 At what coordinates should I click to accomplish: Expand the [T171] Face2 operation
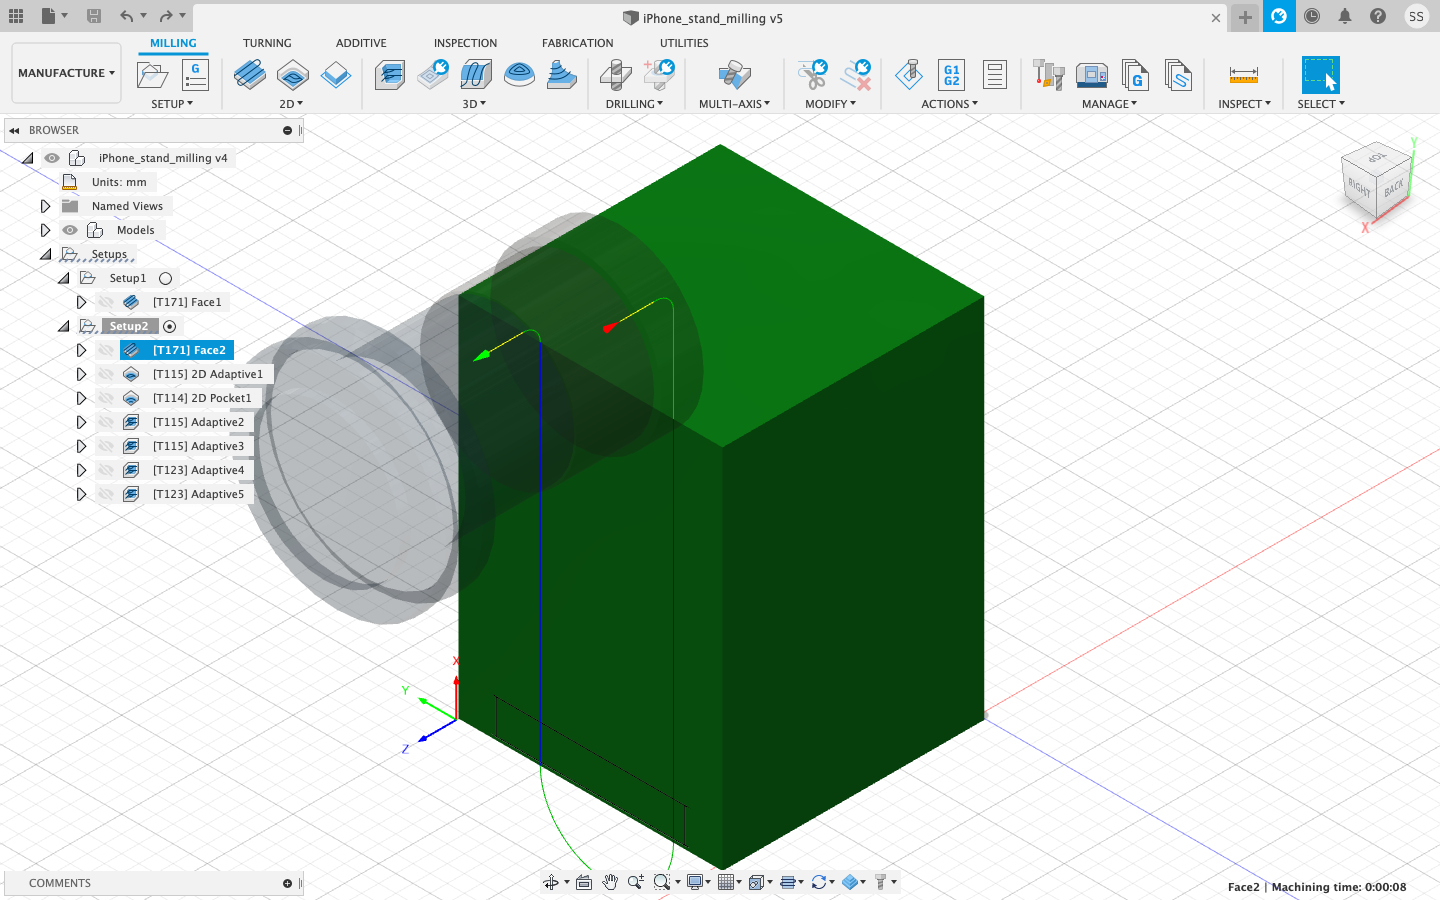click(81, 350)
